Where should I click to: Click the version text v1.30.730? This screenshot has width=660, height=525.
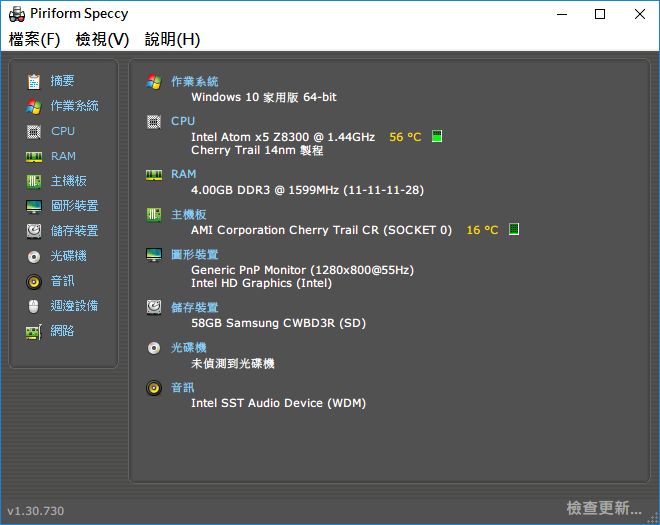point(36,511)
